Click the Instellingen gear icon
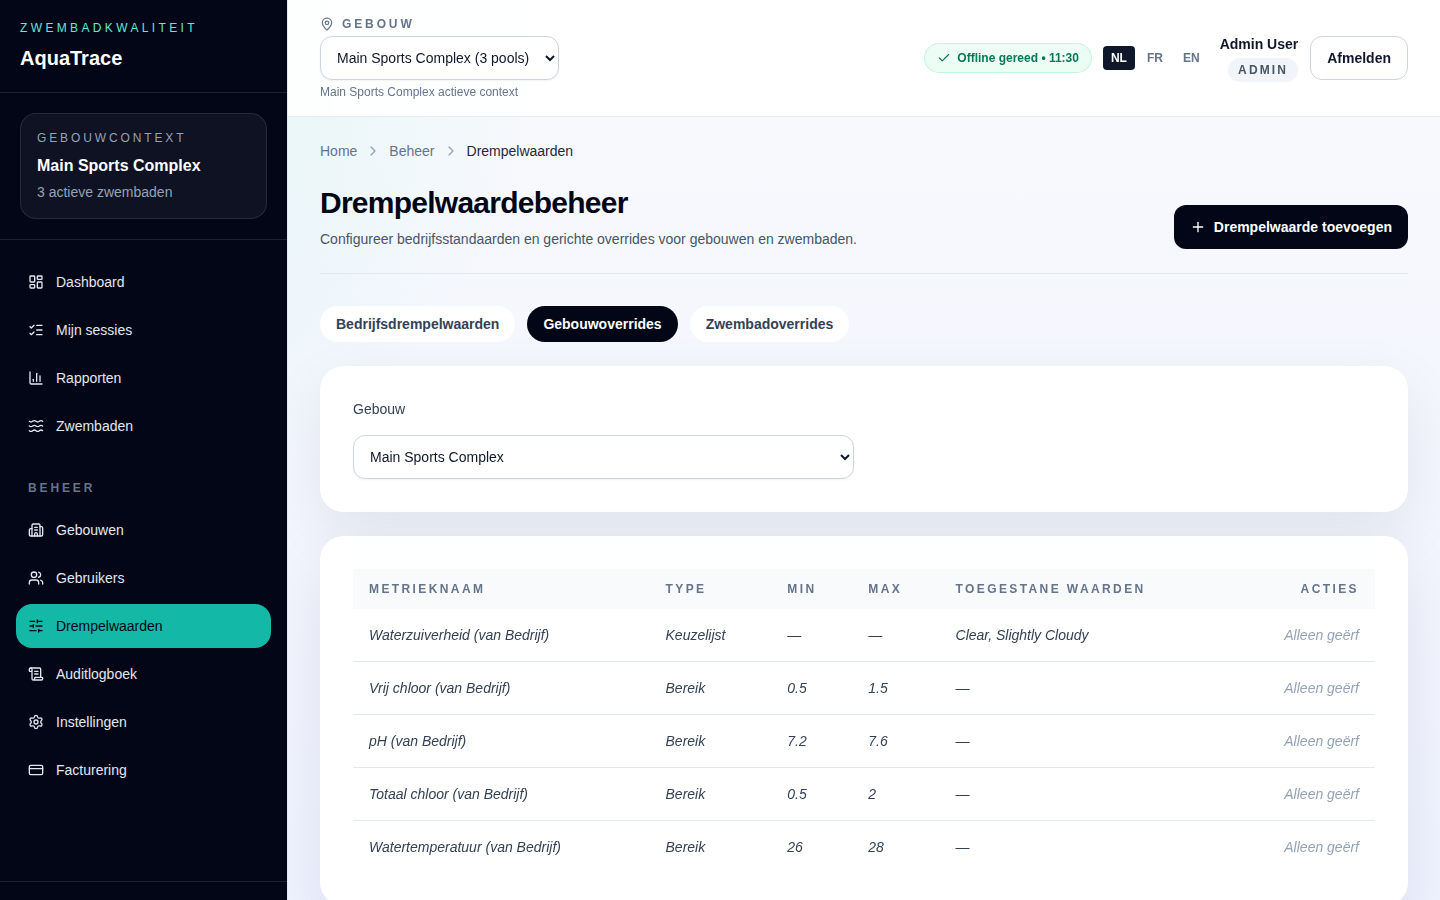This screenshot has width=1440, height=900. point(36,722)
